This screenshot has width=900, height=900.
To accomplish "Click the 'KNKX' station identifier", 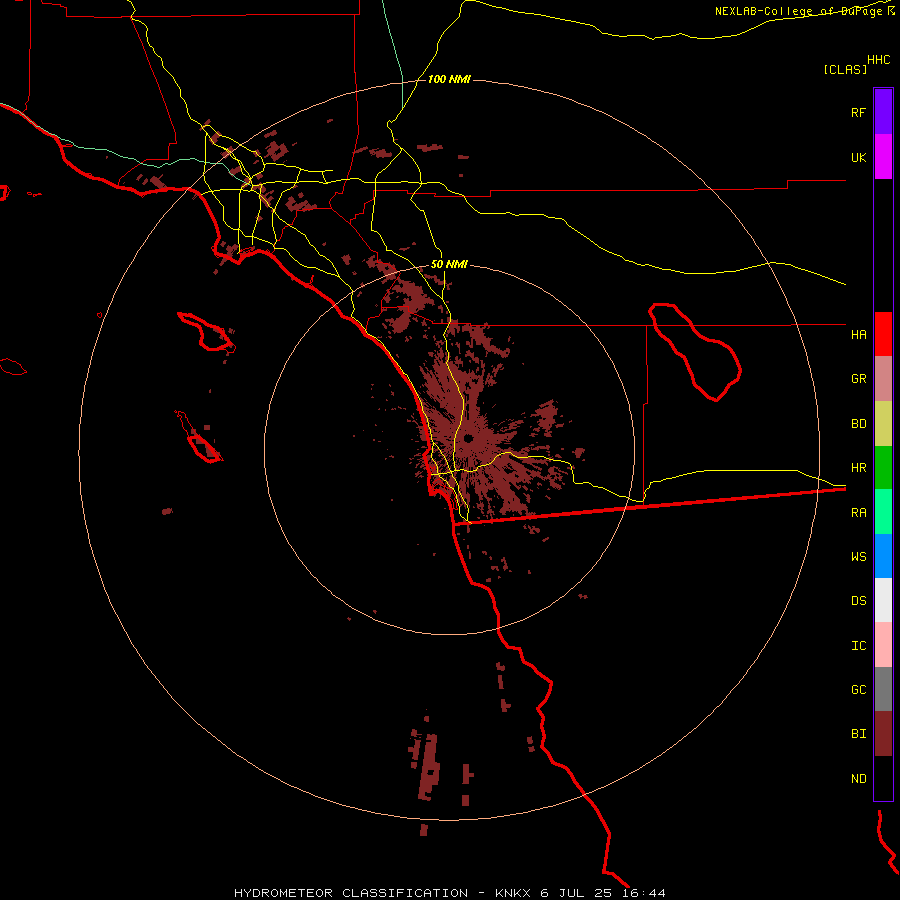I will click(x=512, y=893).
